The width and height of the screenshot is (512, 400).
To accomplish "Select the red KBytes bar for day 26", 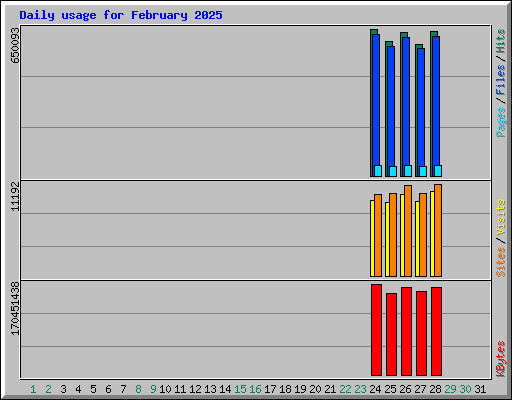I will (406, 331).
